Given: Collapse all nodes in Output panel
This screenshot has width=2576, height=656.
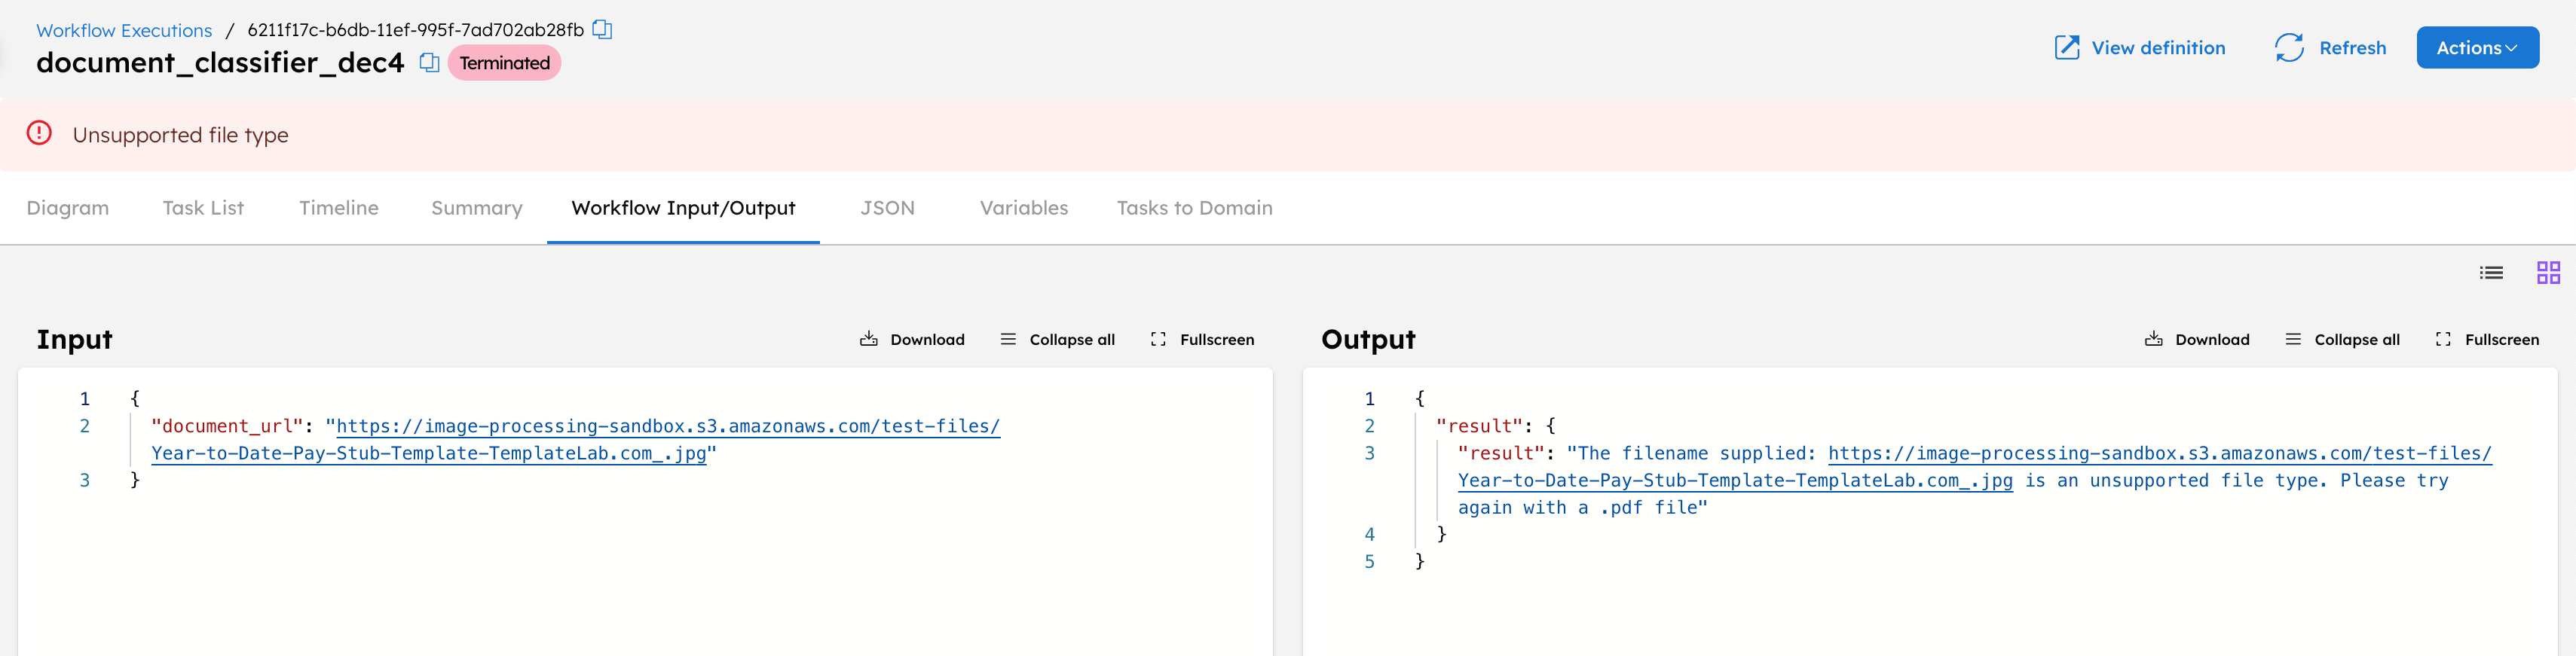Looking at the screenshot, I should [2342, 340].
